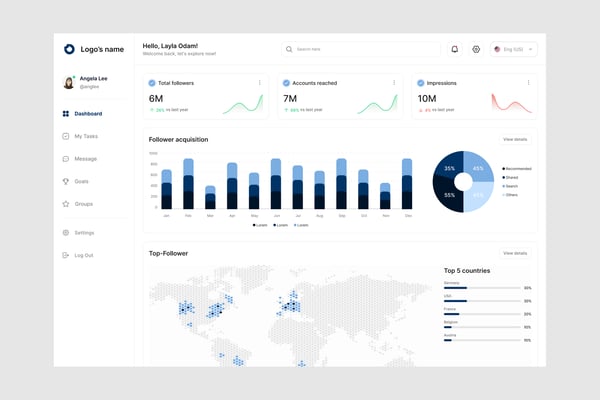Click the Log Out exit icon
Image resolution: width=600 pixels, height=400 pixels.
(x=66, y=255)
